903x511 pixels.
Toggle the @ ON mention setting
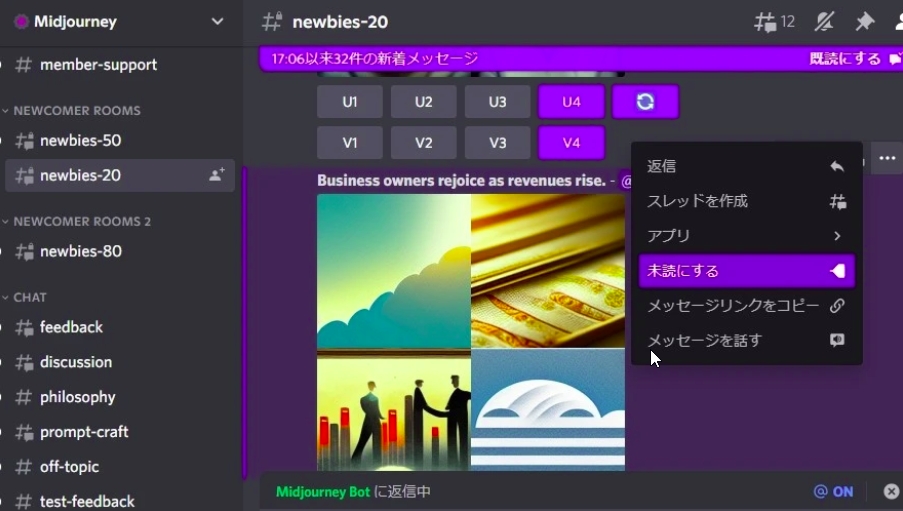tap(833, 491)
